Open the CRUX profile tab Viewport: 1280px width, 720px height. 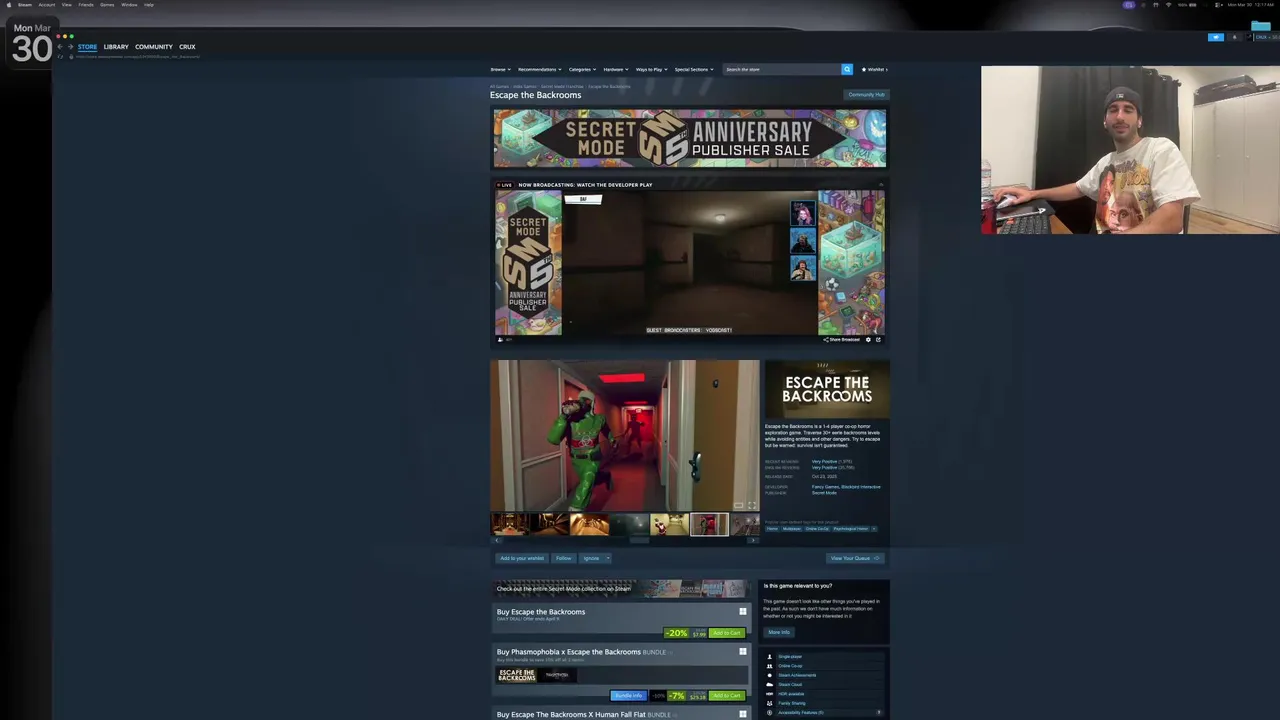(x=187, y=47)
